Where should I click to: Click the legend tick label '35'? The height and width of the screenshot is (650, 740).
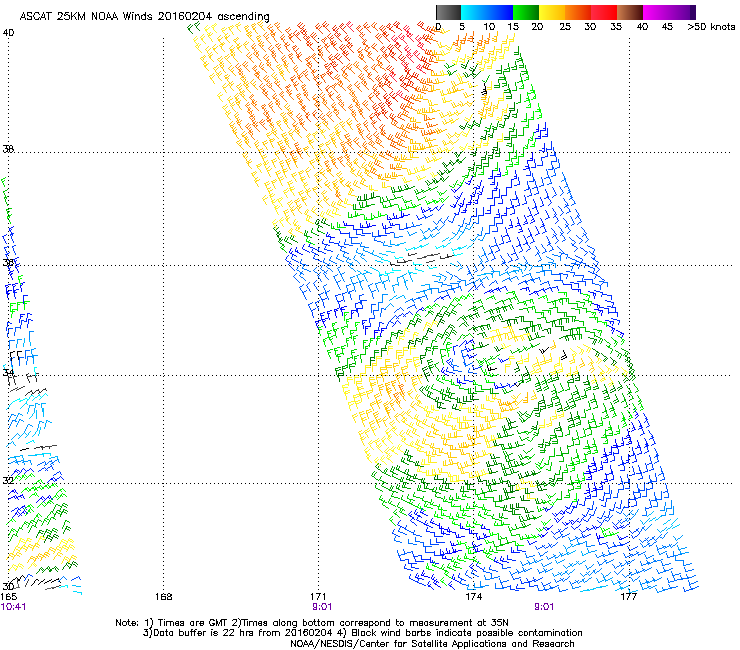click(616, 27)
